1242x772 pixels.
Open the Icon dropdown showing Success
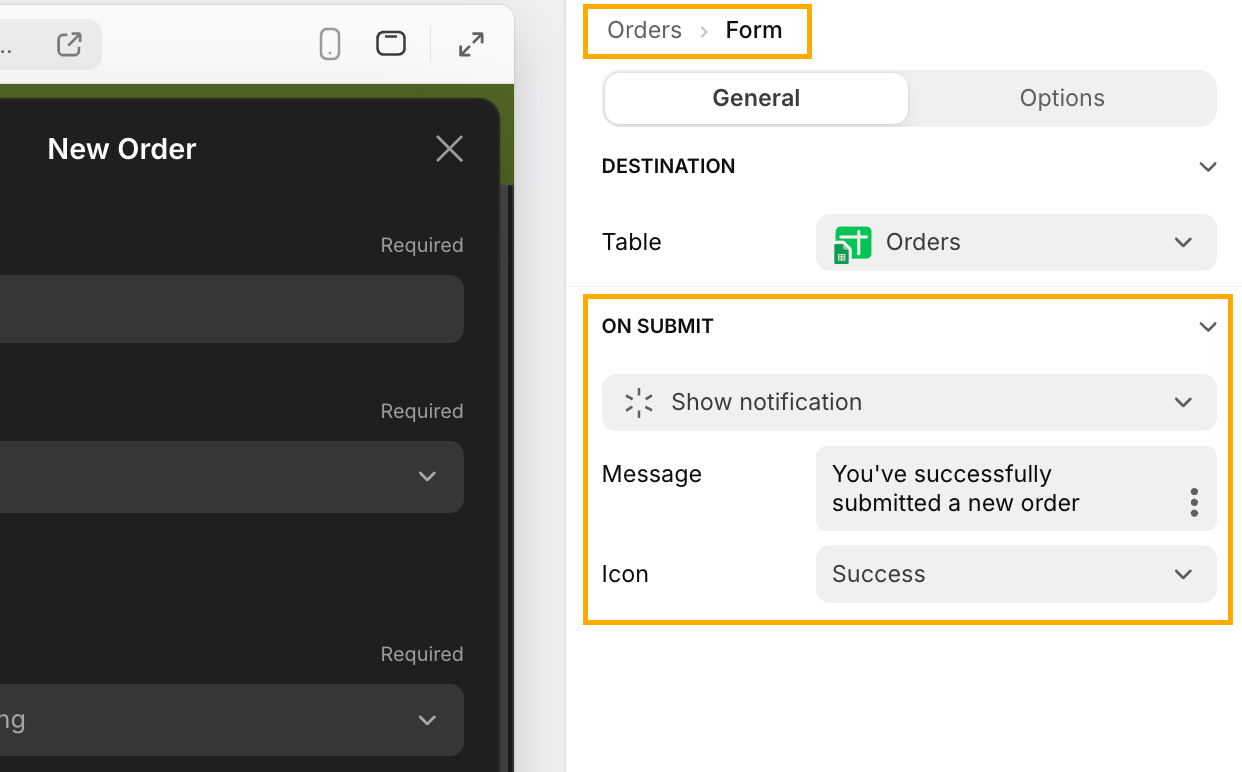click(1016, 574)
